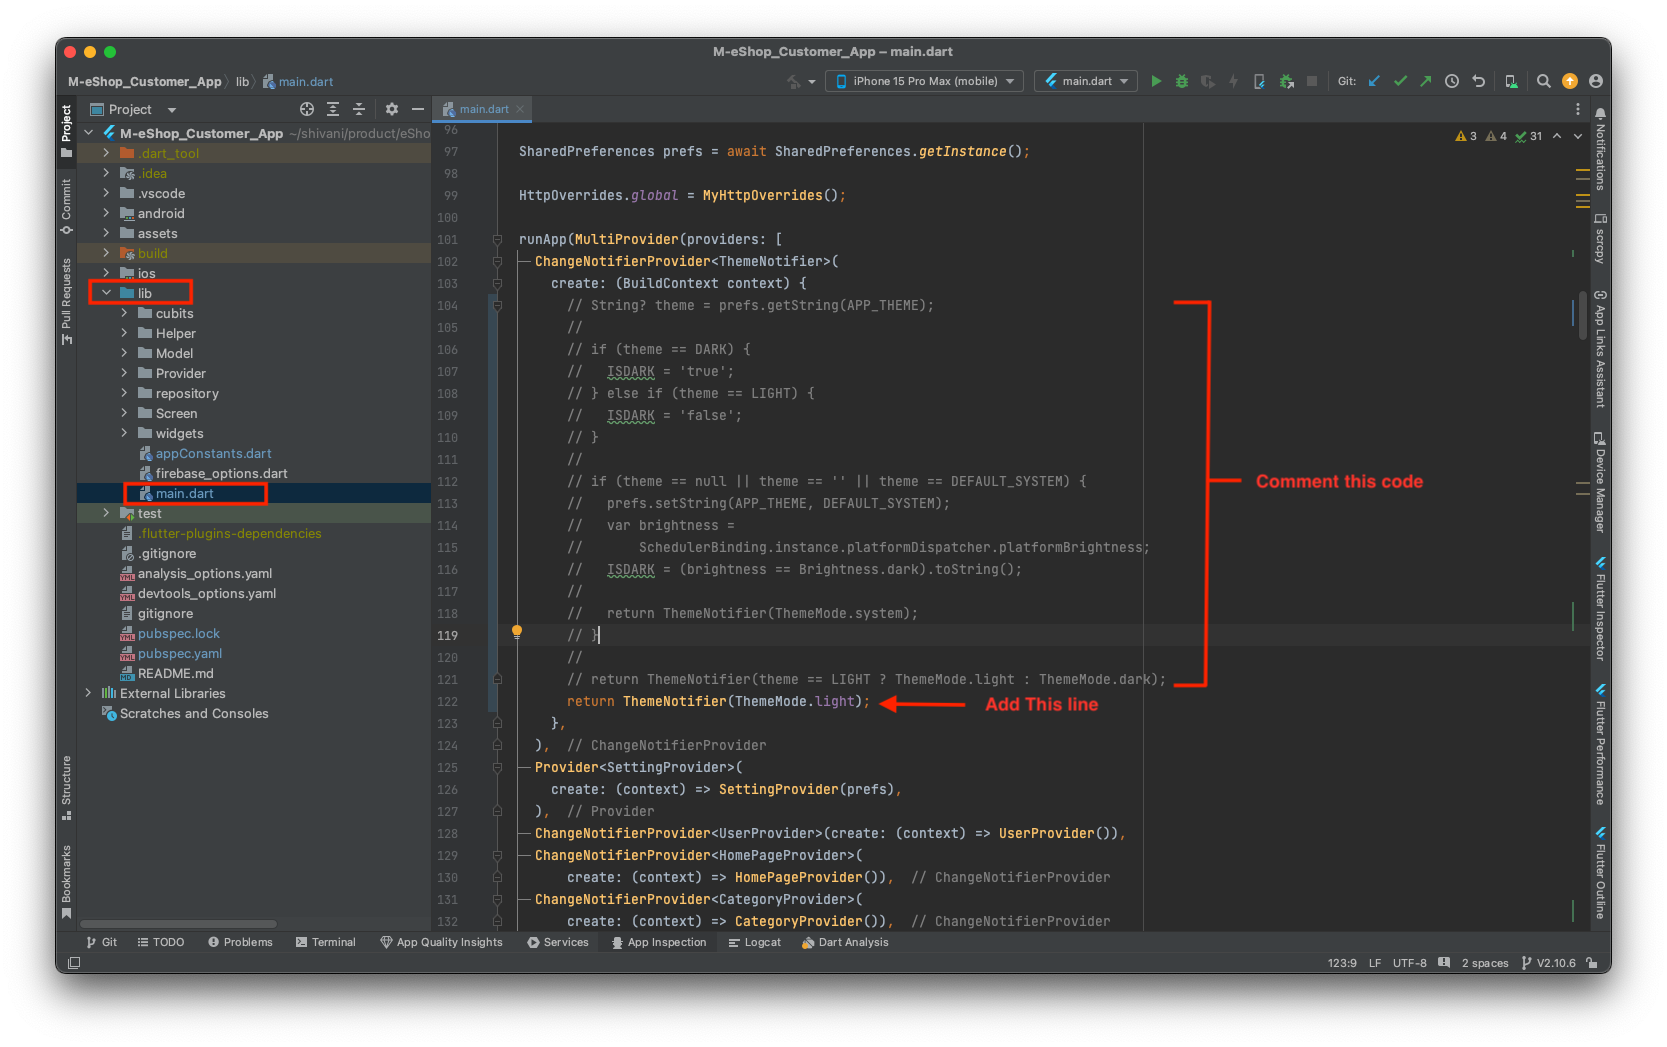Image resolution: width=1667 pixels, height=1047 pixels.
Task: Click the Project panel horizontal scrollbar
Action: tap(178, 924)
